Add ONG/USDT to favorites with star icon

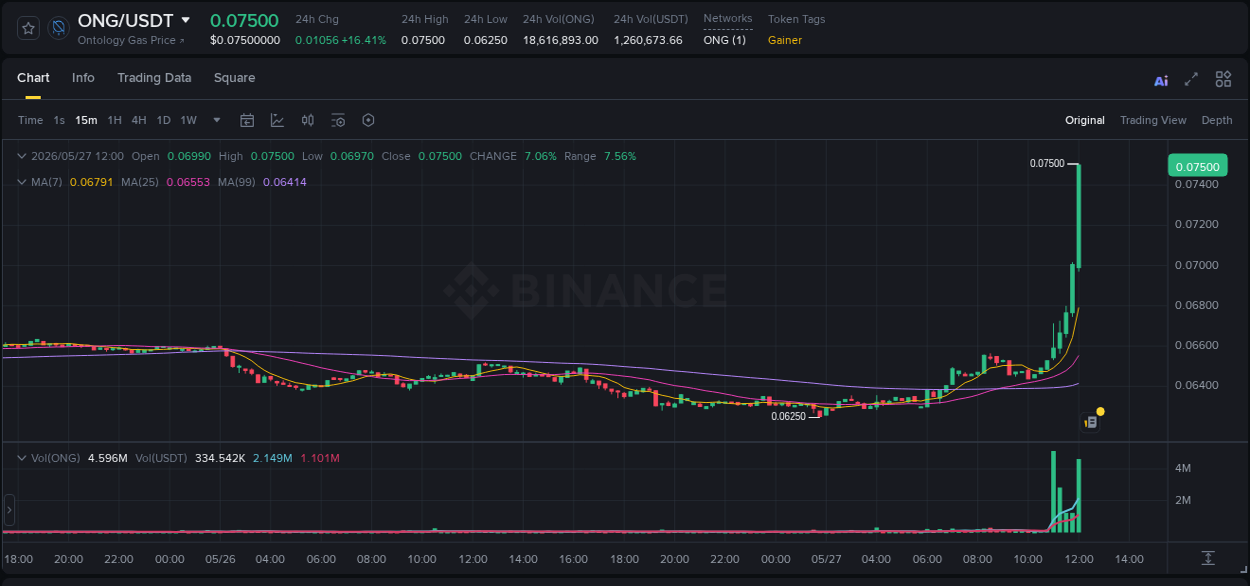(x=29, y=28)
